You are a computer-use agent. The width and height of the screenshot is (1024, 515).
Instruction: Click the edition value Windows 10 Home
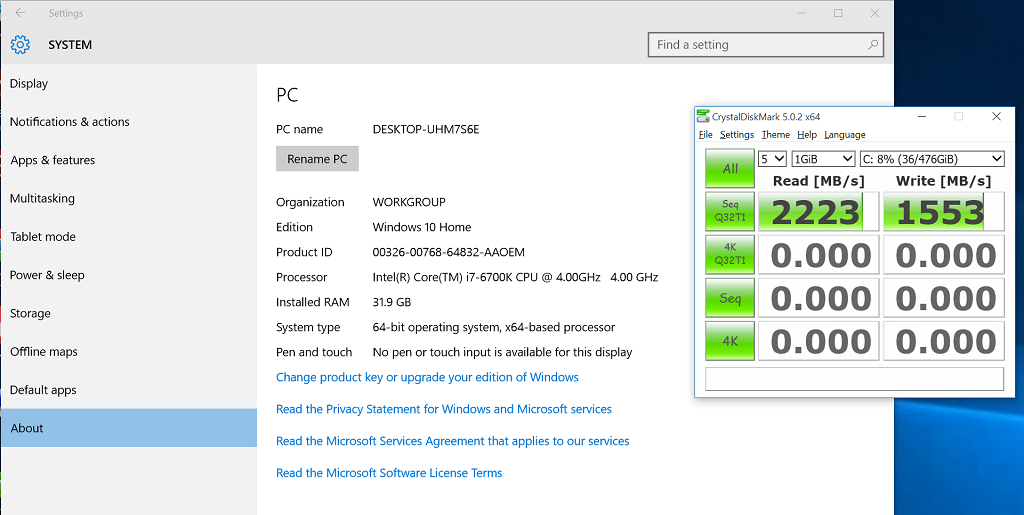[422, 227]
